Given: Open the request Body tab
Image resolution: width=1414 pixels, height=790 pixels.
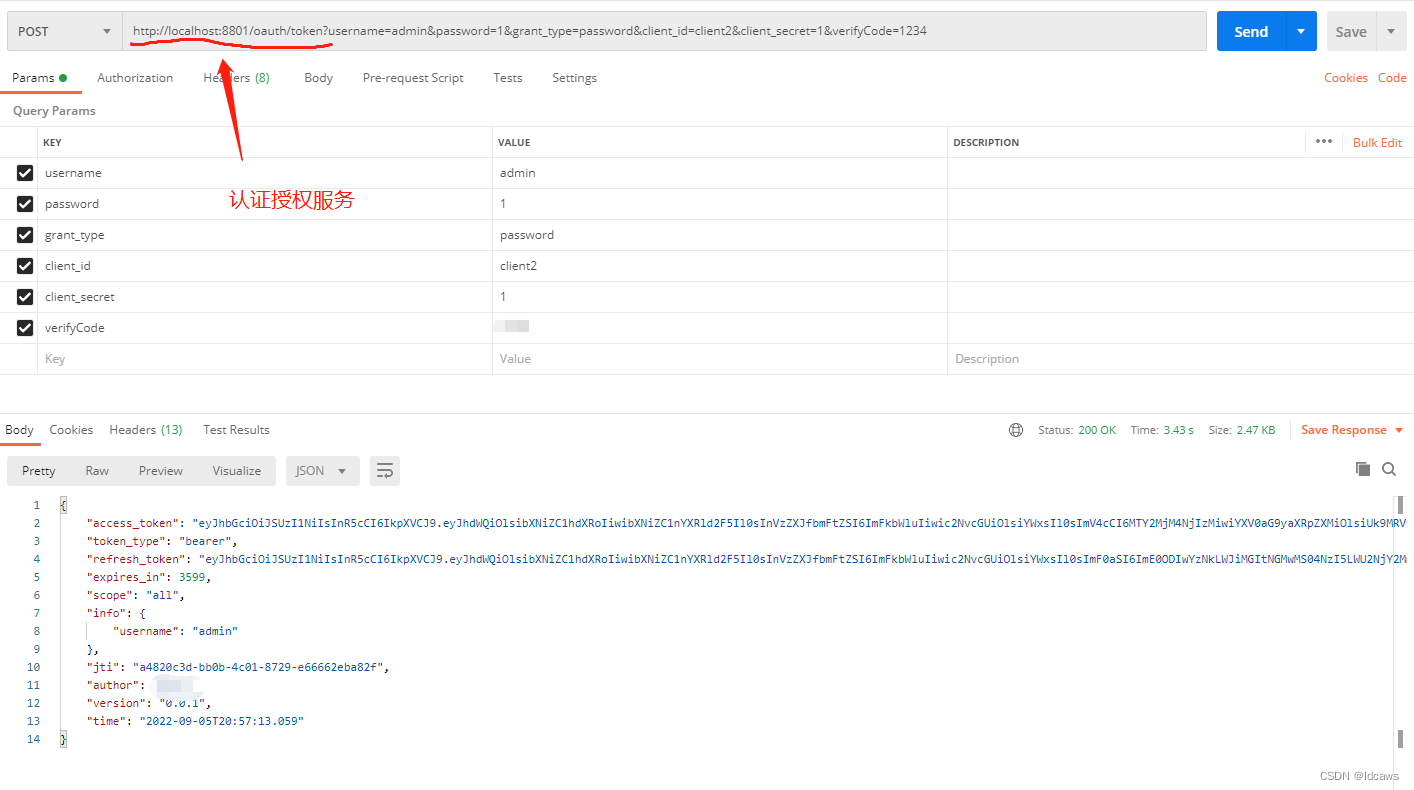Looking at the screenshot, I should click(318, 78).
